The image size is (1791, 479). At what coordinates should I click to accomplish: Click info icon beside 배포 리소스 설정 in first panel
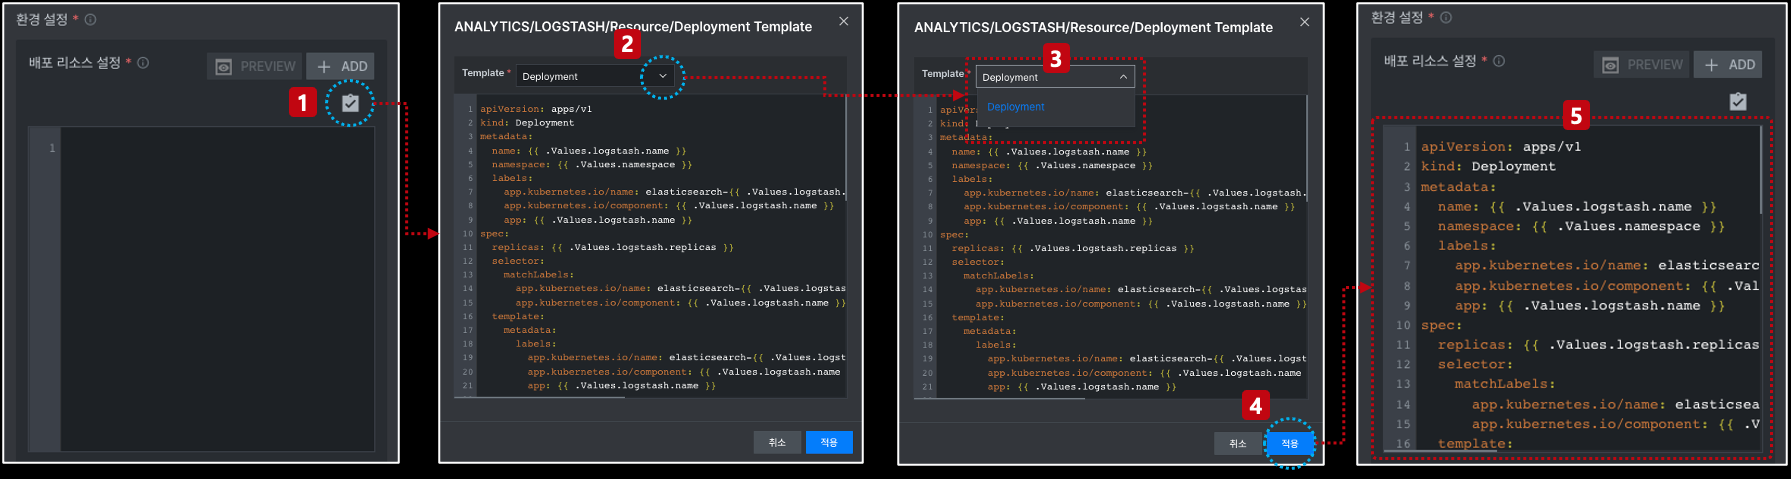pos(143,63)
